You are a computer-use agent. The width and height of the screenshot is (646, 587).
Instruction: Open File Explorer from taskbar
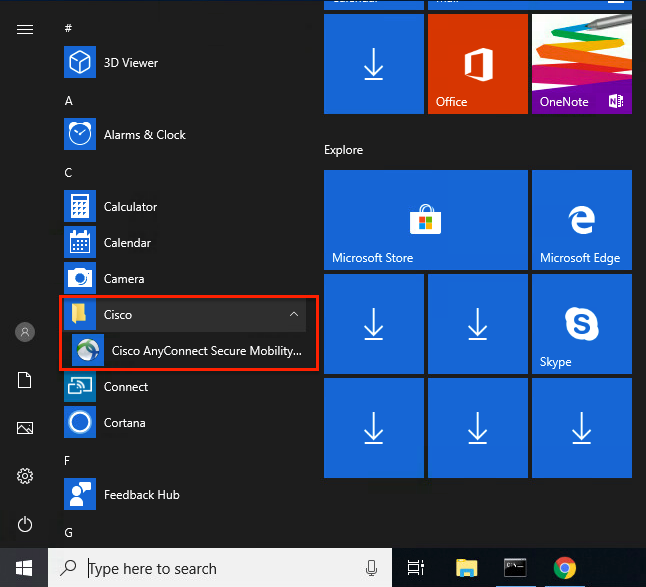point(466,568)
